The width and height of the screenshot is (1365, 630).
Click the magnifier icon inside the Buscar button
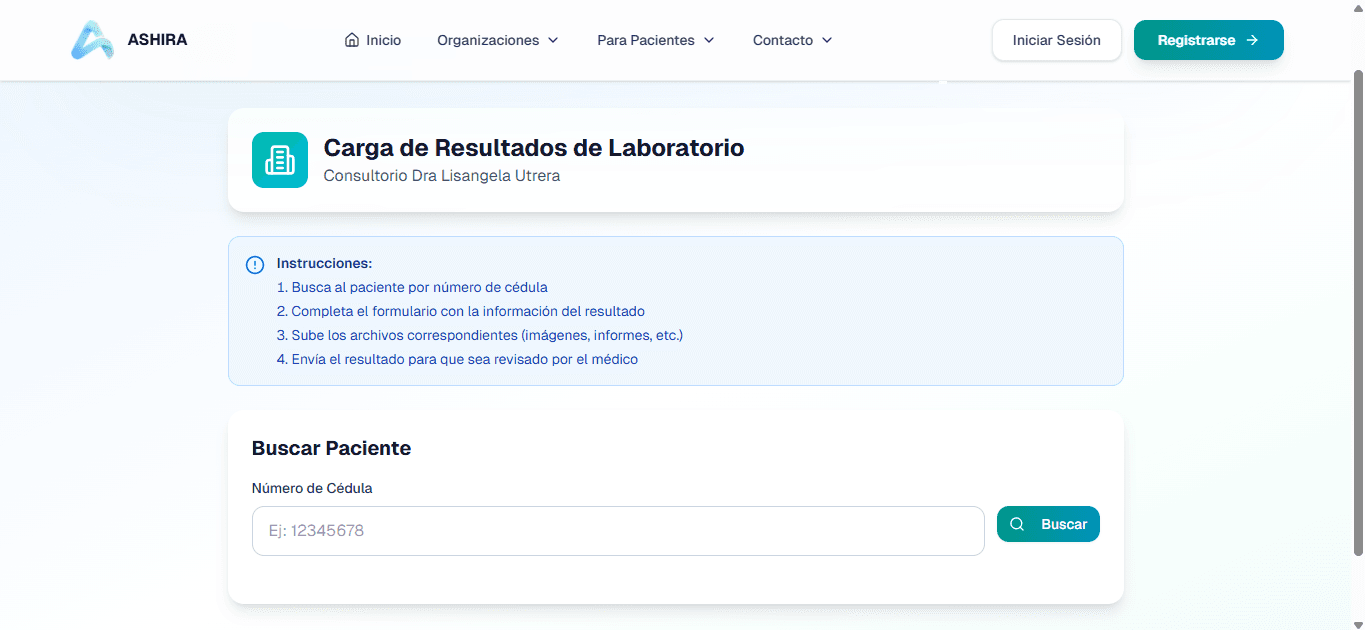point(1017,523)
